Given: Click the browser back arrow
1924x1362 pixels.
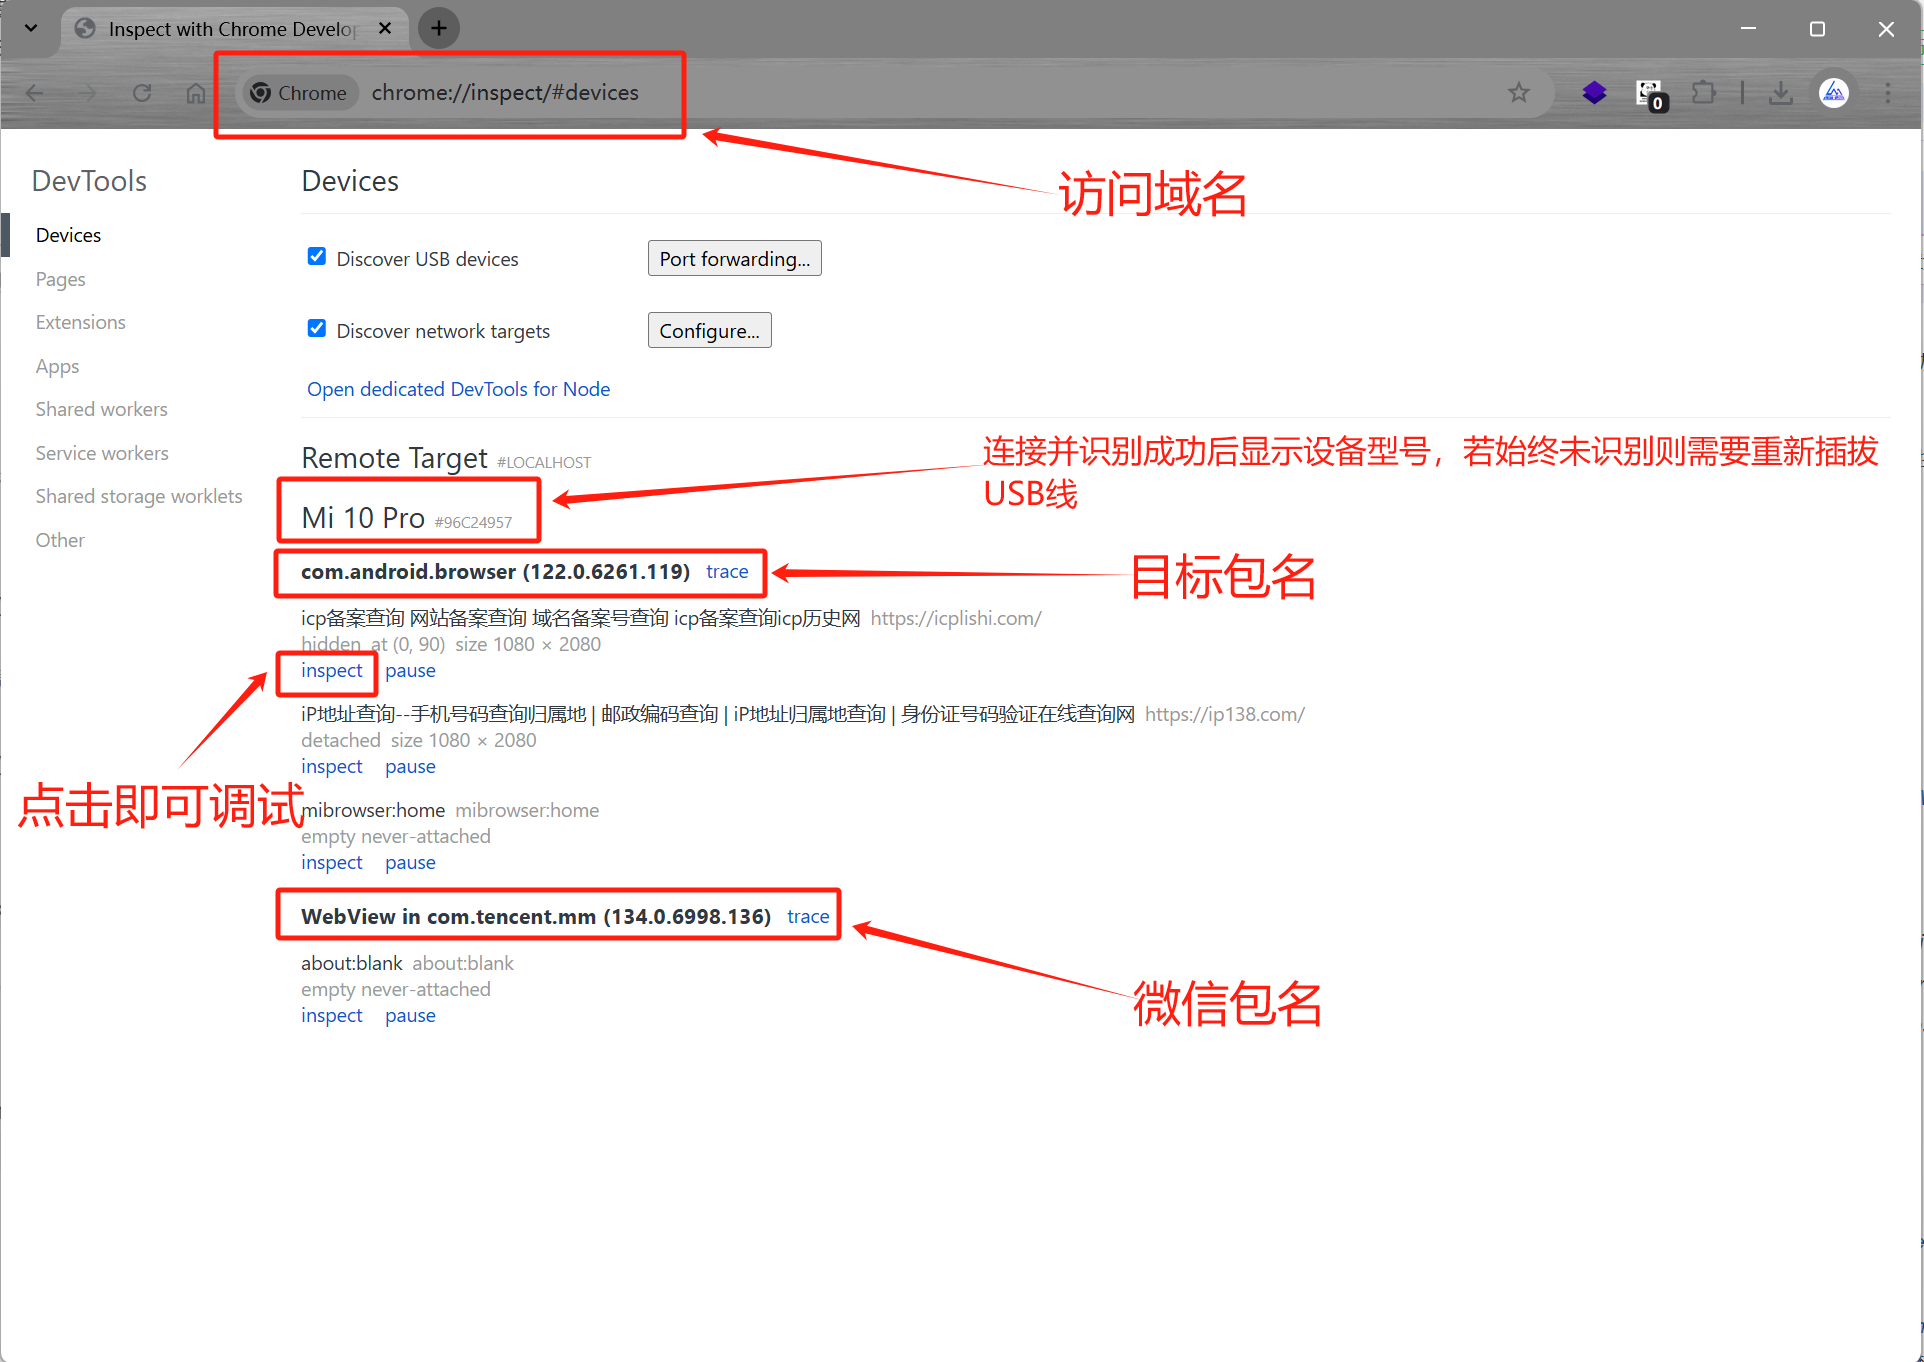Looking at the screenshot, I should 35,93.
